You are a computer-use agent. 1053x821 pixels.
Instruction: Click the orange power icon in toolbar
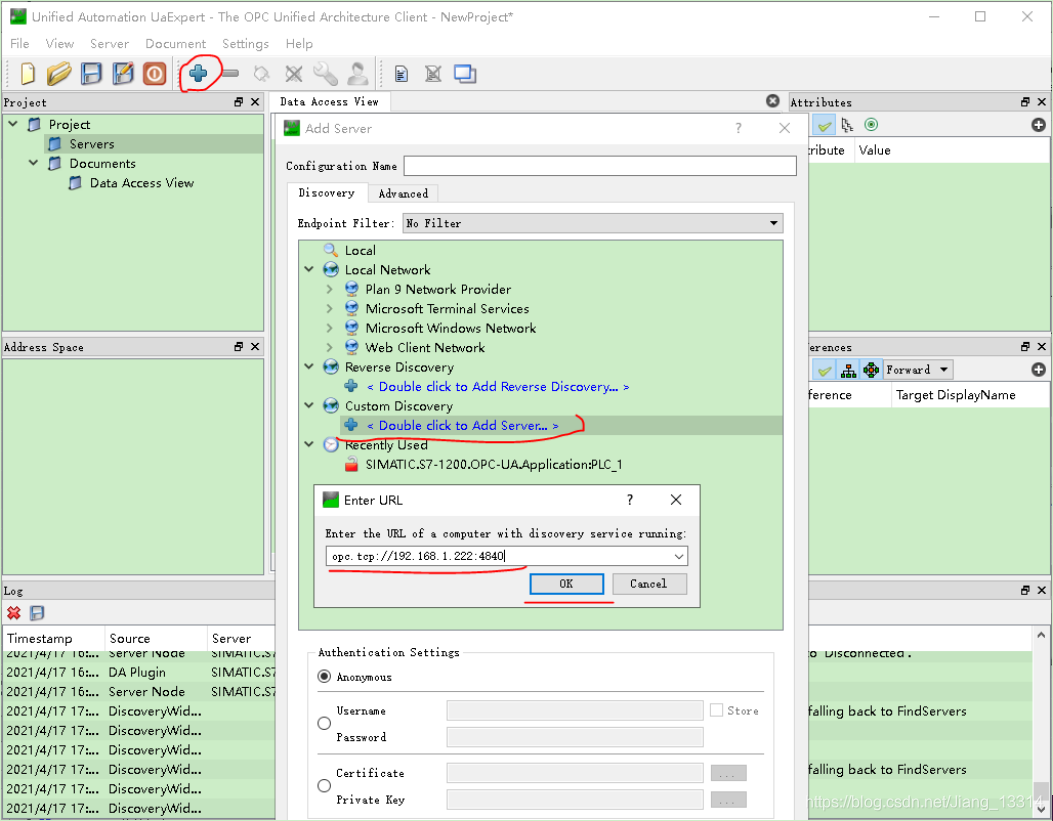(154, 73)
